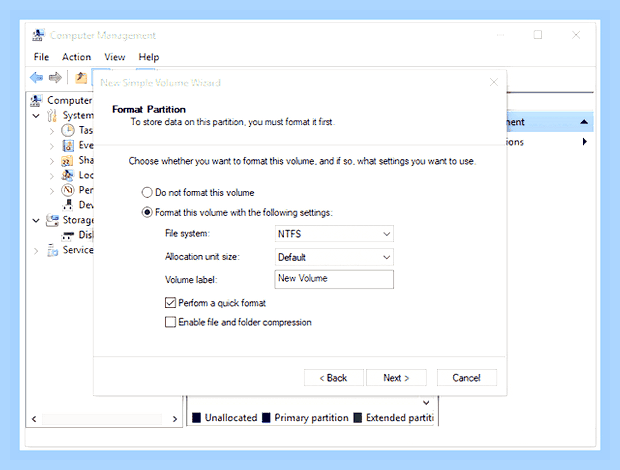The image size is (620, 470).
Task: Expand the Event Viewer node
Action: point(52,146)
